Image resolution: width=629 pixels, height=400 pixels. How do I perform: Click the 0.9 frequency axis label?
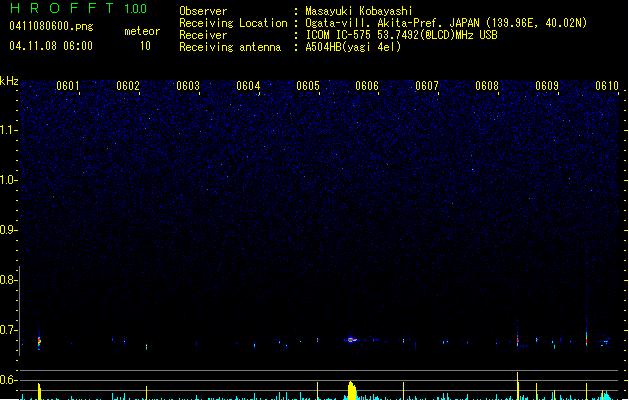pos(9,230)
